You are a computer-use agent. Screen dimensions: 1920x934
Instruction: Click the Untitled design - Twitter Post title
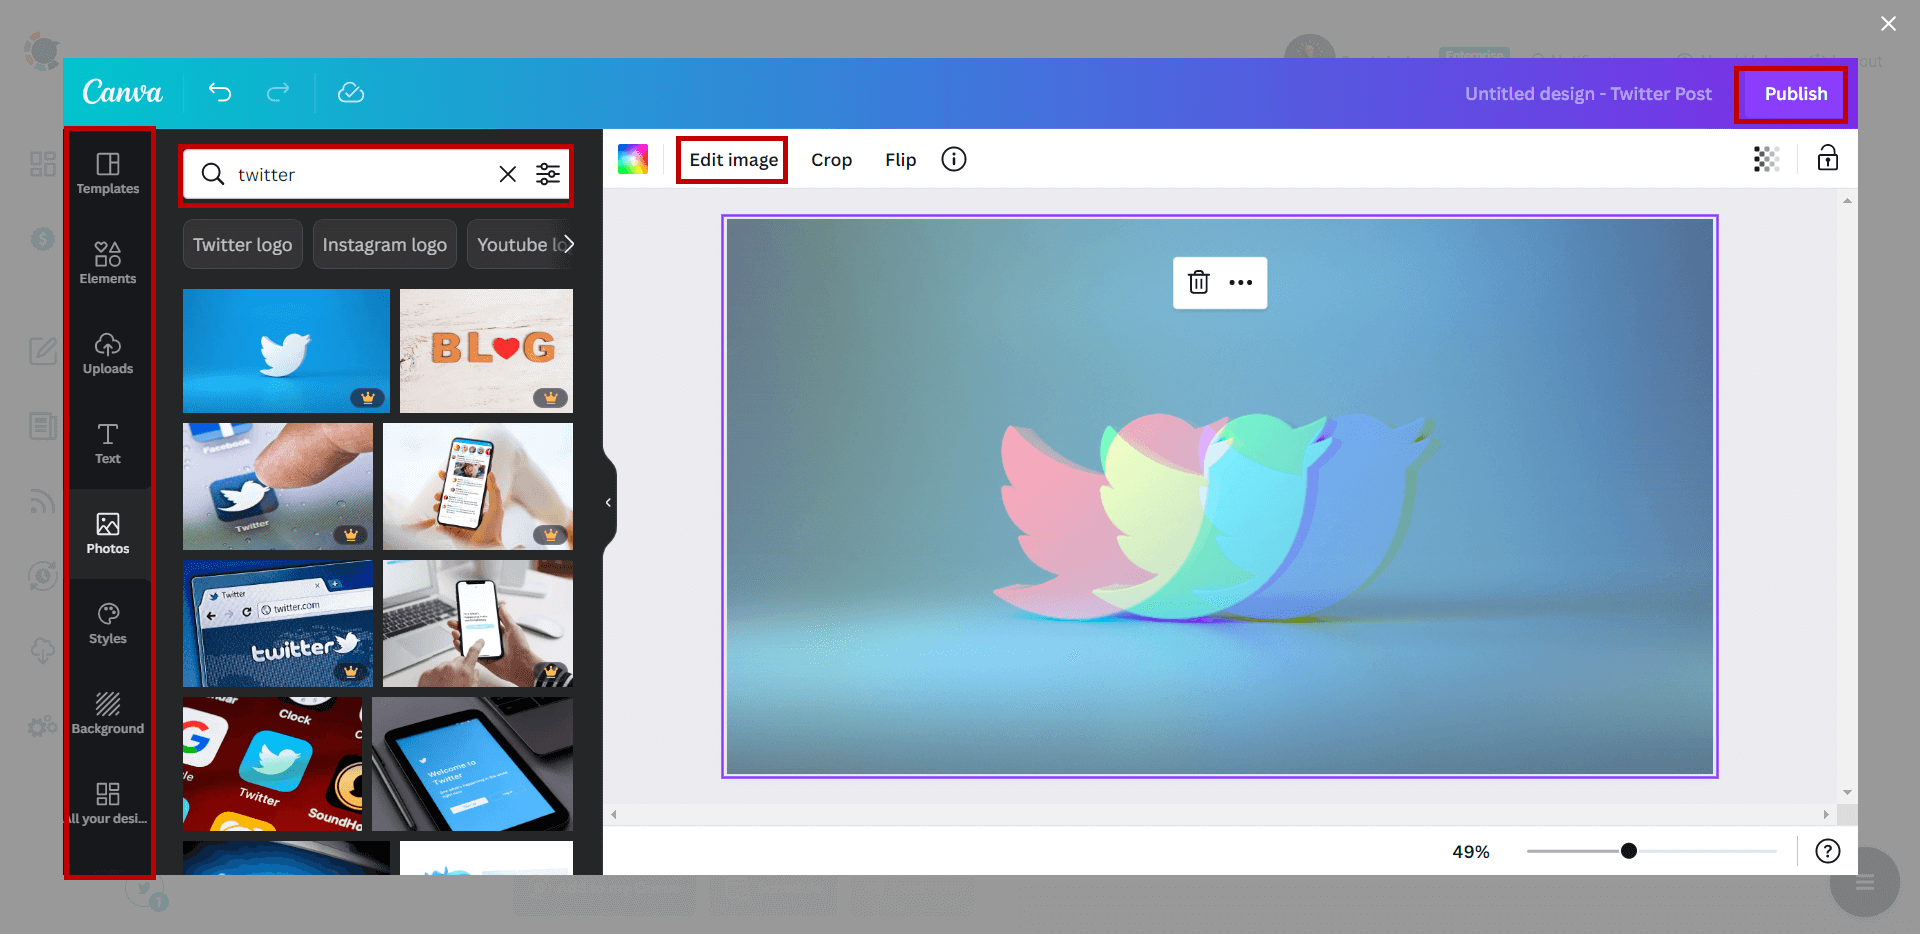click(x=1588, y=94)
